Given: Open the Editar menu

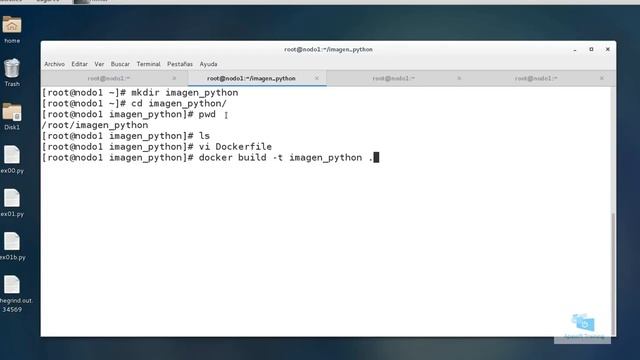Looking at the screenshot, I should click(x=79, y=64).
